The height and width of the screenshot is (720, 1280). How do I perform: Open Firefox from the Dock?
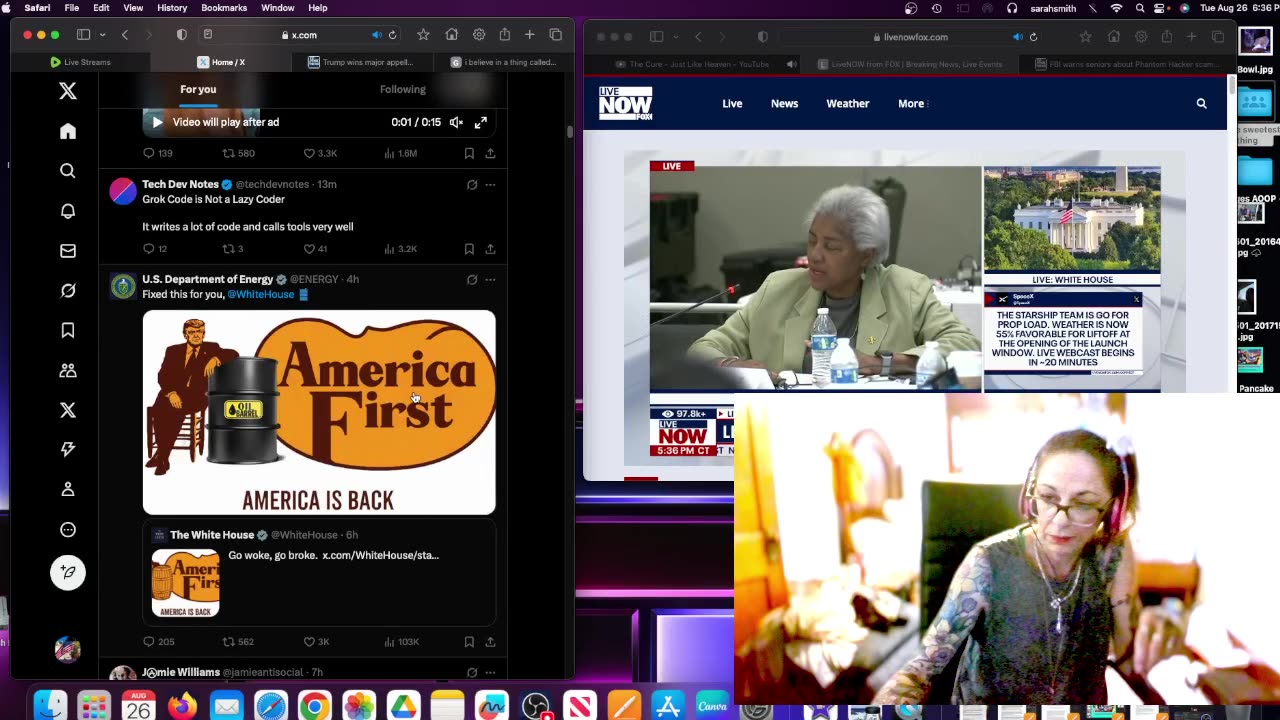tap(182, 706)
